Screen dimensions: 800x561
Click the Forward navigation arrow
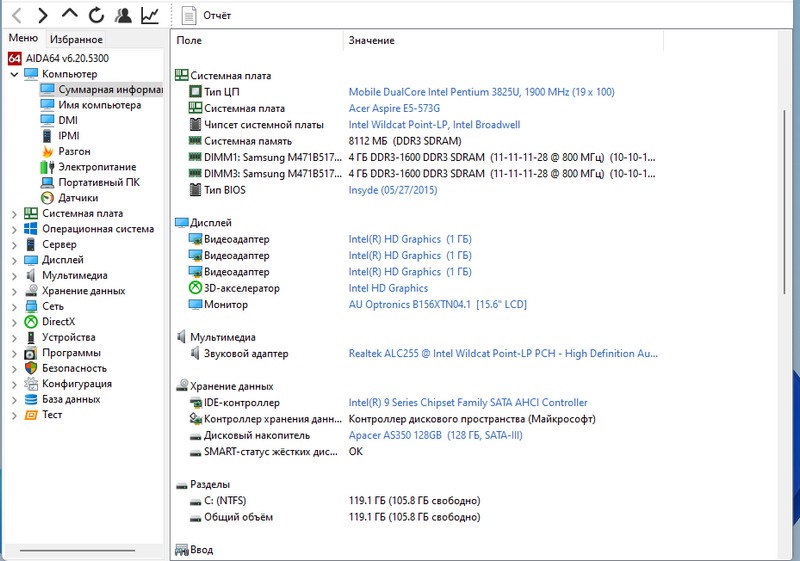[43, 15]
